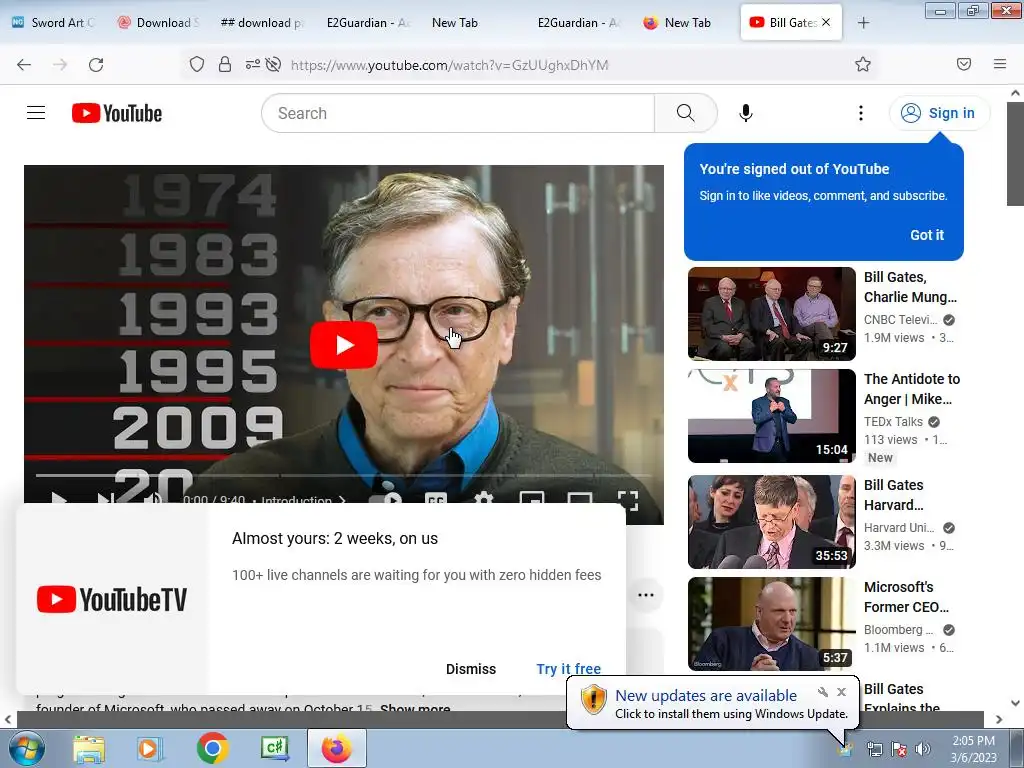Enter full screen video mode
This screenshot has height=768, width=1024.
coord(628,500)
